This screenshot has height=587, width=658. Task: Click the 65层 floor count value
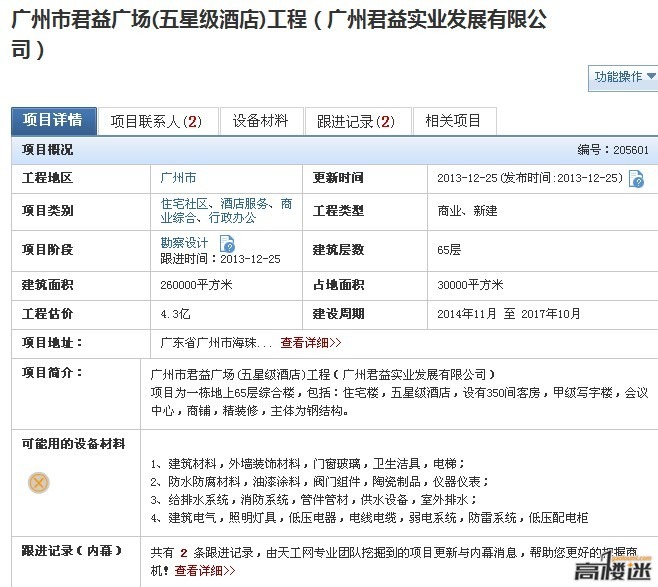pyautogui.click(x=449, y=250)
